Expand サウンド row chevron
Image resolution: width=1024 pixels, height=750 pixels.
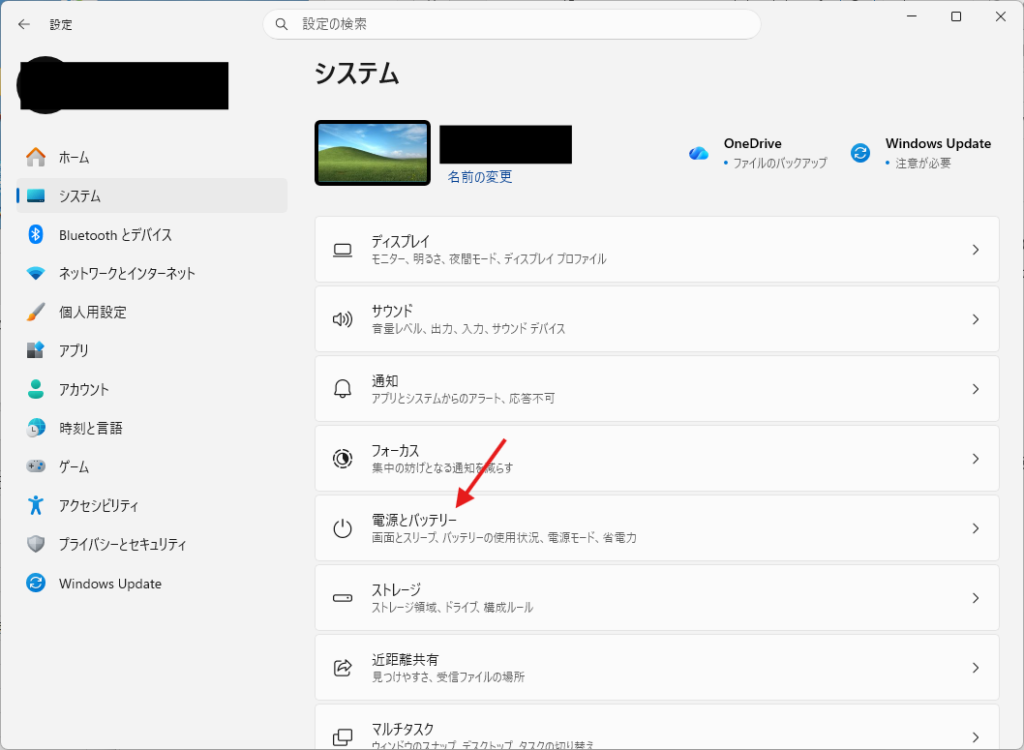coord(976,319)
